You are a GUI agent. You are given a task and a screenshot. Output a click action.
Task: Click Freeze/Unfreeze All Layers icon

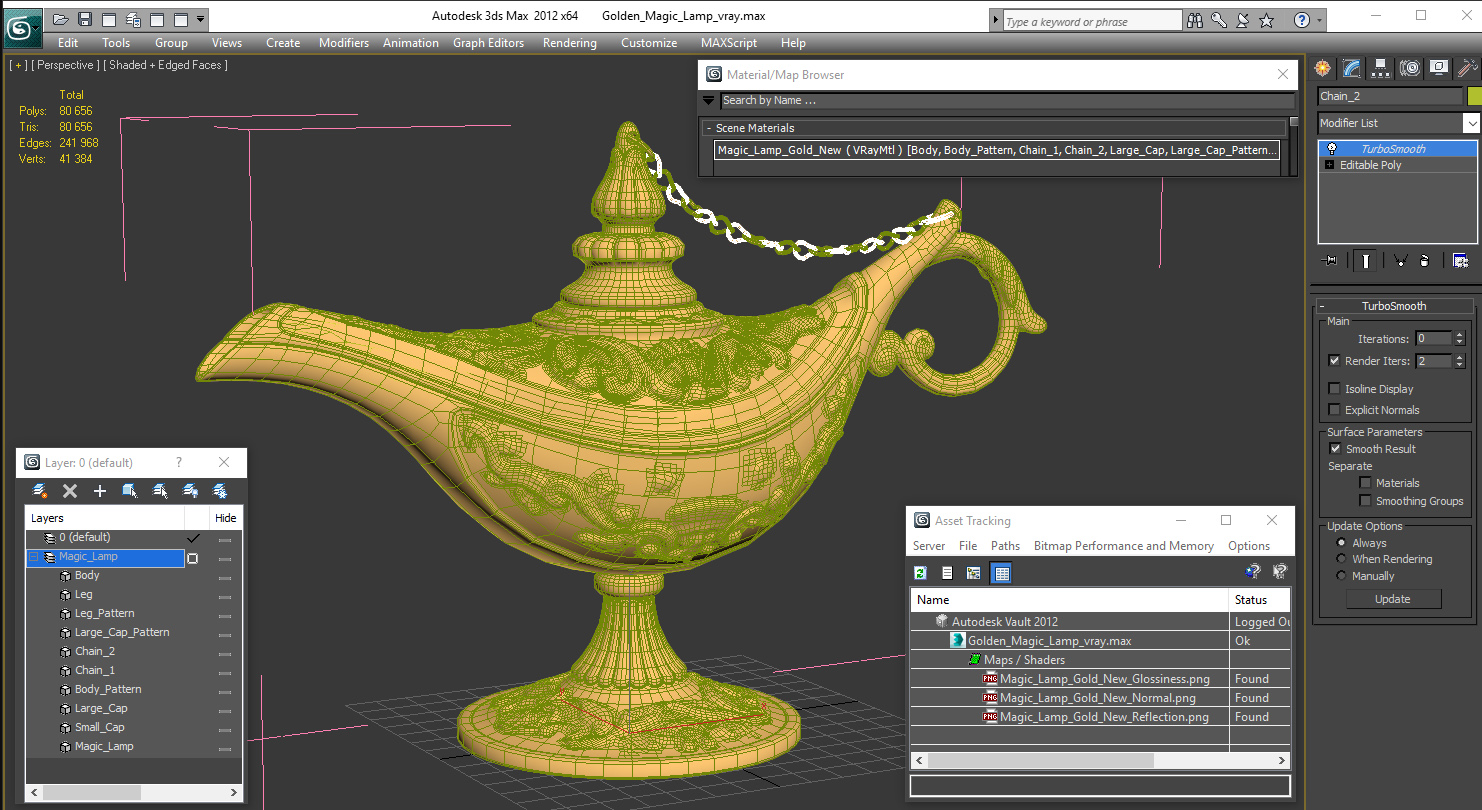[x=220, y=491]
